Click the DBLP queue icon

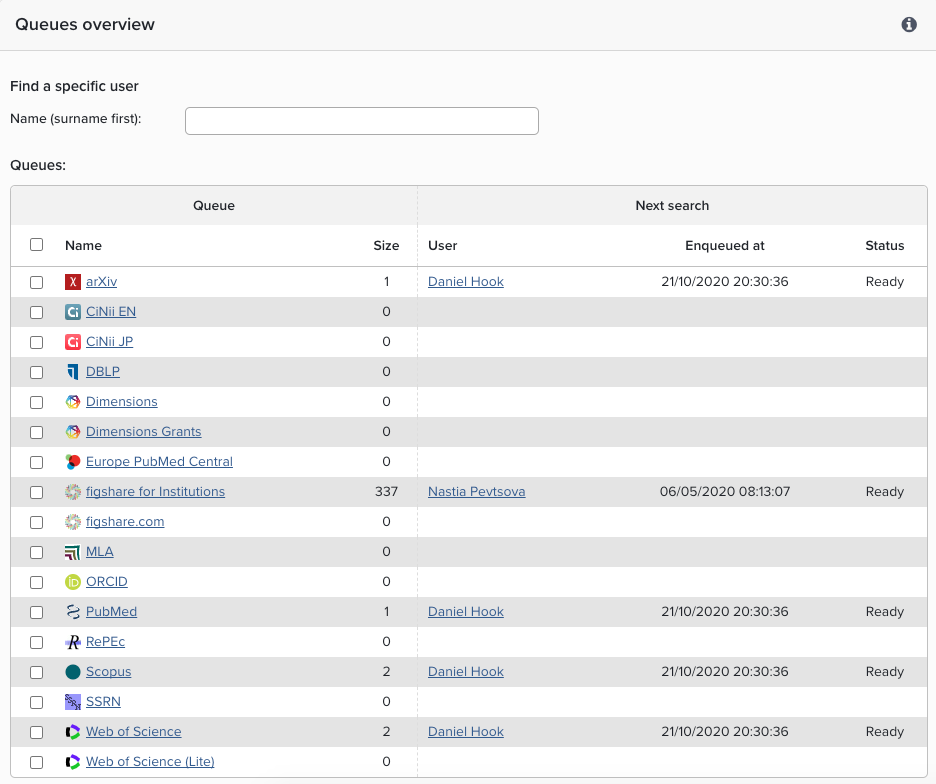click(x=72, y=372)
